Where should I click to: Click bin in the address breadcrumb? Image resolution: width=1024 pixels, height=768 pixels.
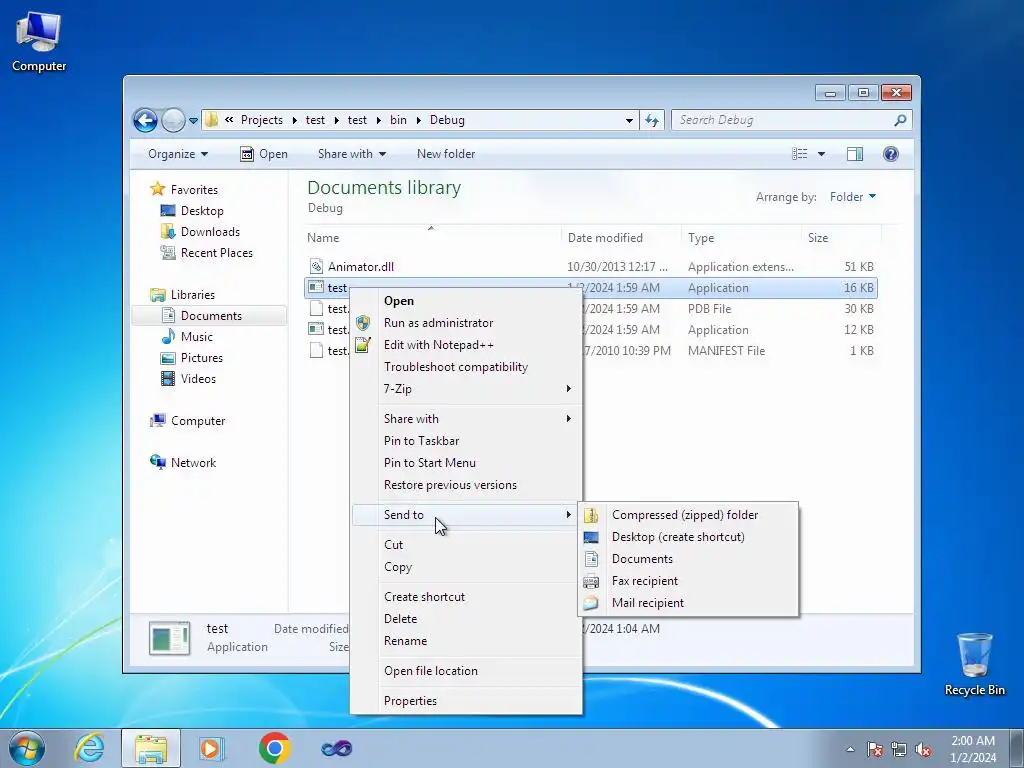point(398,120)
